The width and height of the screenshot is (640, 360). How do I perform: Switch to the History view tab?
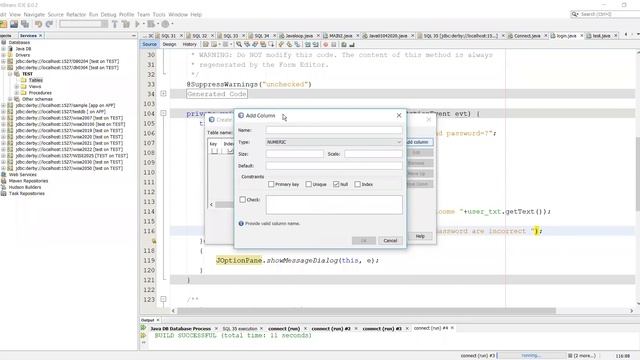click(189, 44)
